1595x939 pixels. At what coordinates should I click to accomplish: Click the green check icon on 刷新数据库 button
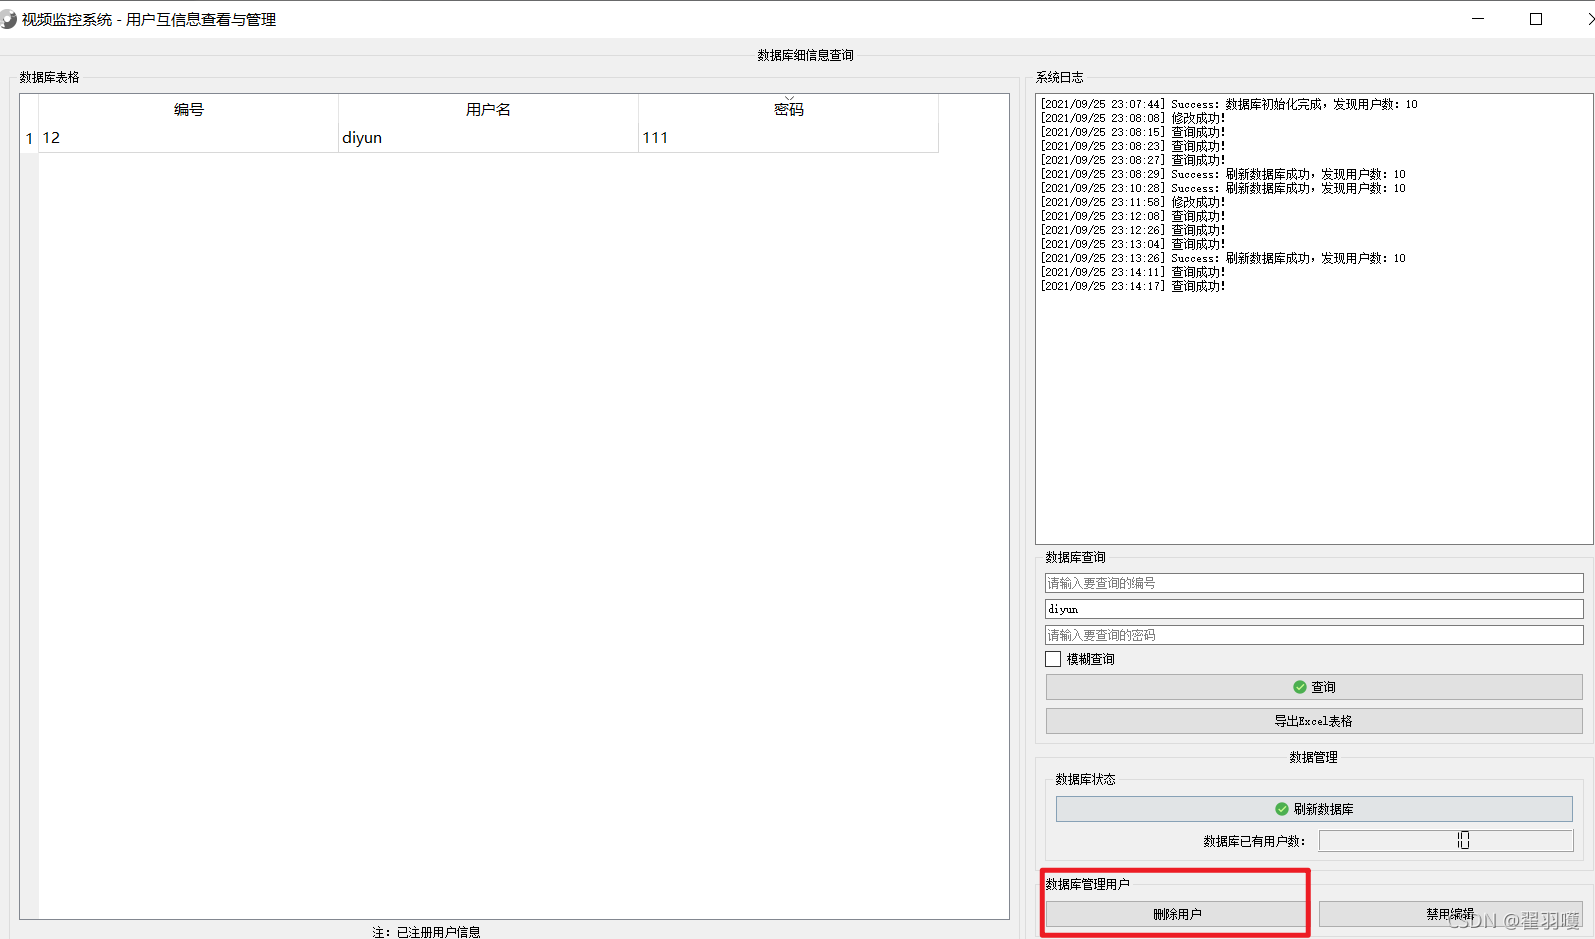pos(1281,809)
